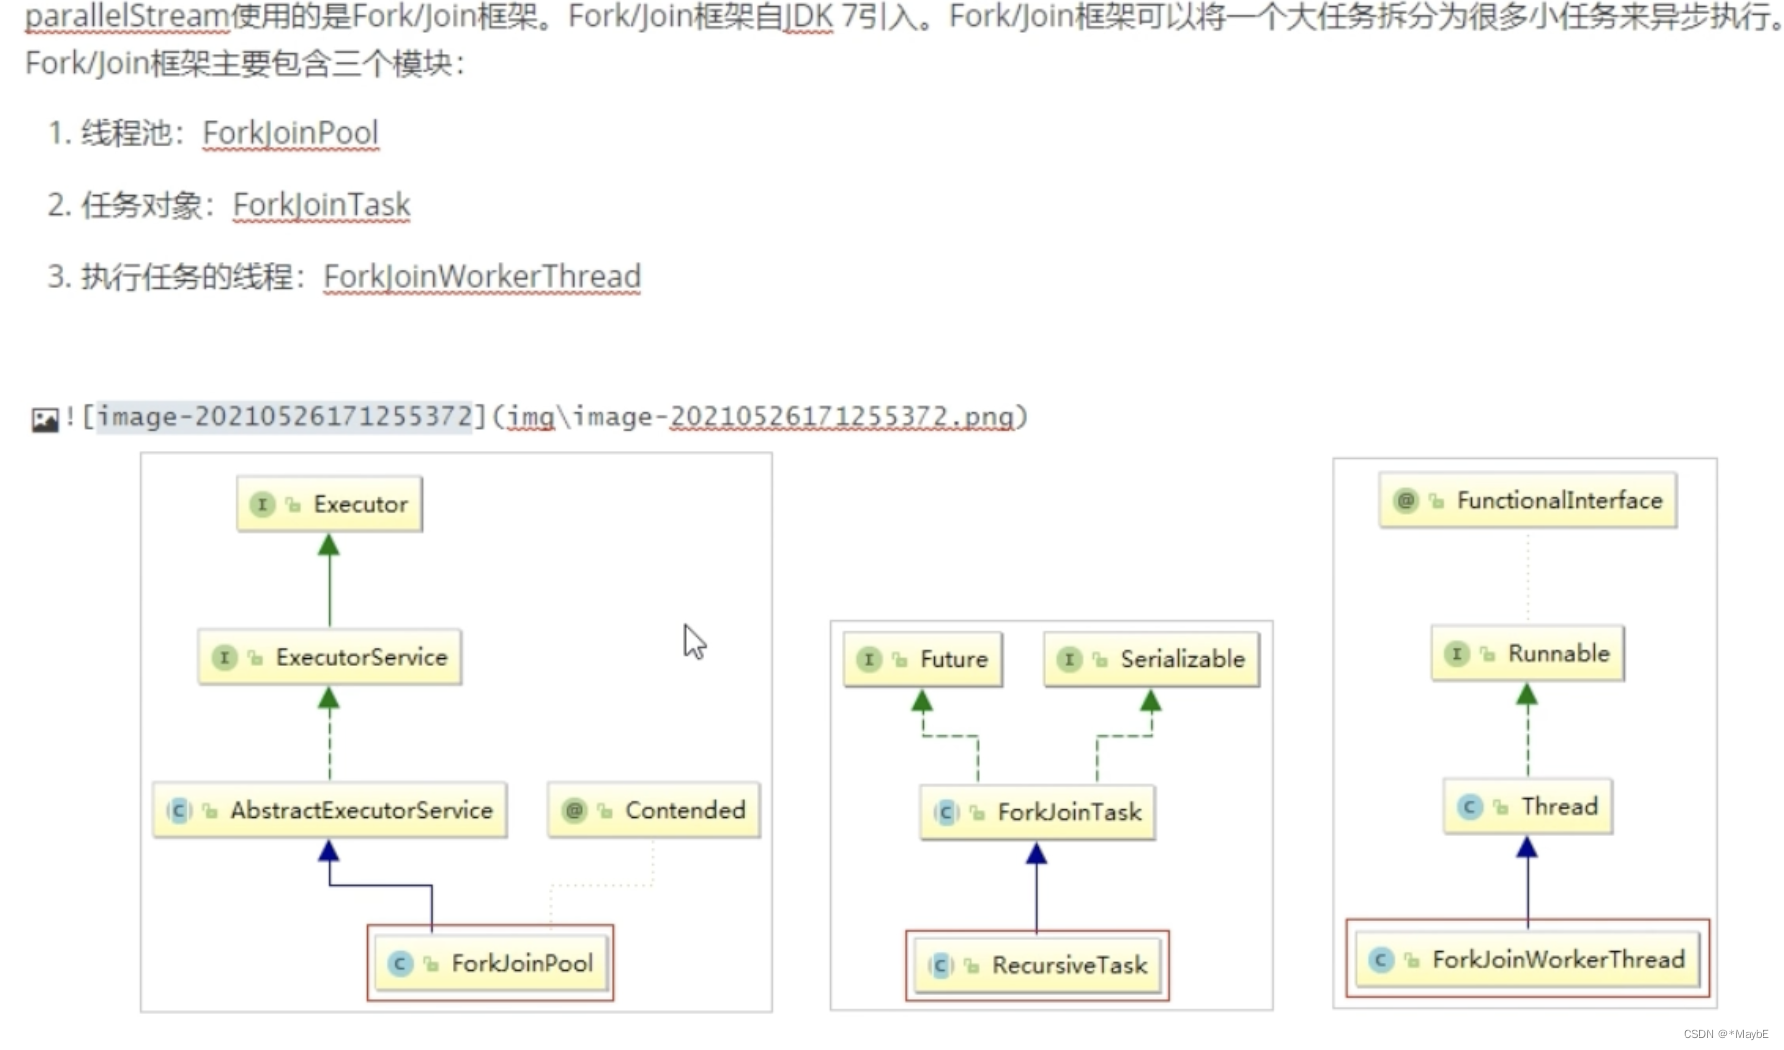Select the RecursiveTask class node

pos(1037,965)
